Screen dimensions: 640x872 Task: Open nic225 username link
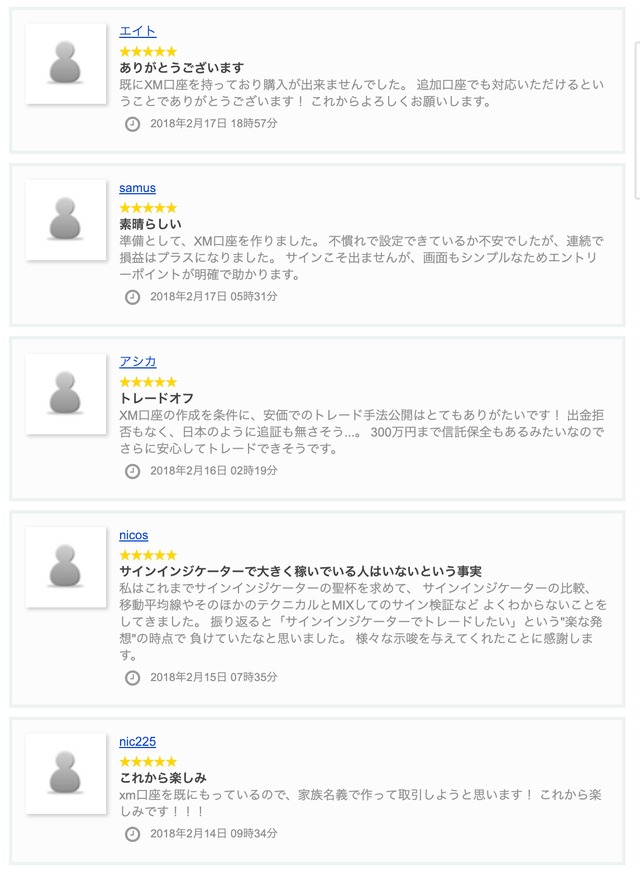137,742
